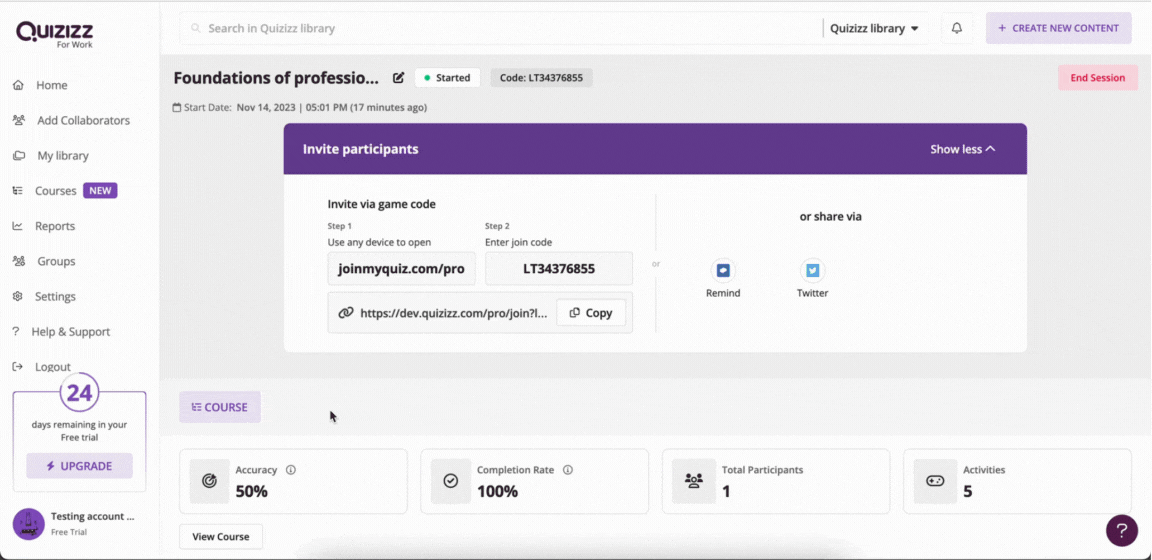The image size is (1152, 560).
Task: Click the UPGRADE button
Action: 79,466
